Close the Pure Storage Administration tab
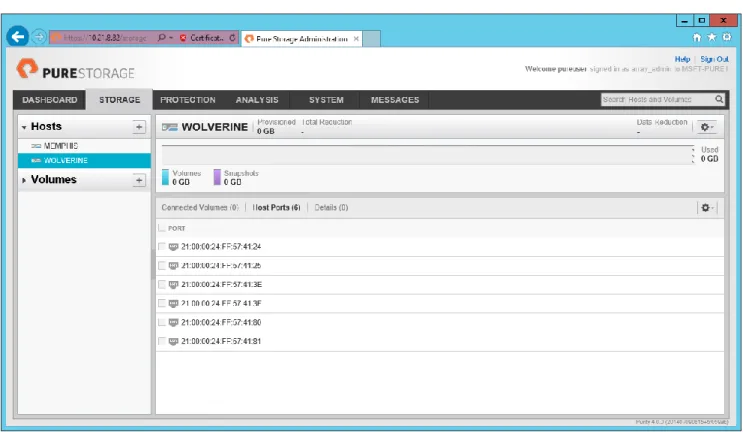This screenshot has height=432, width=743. point(356,39)
